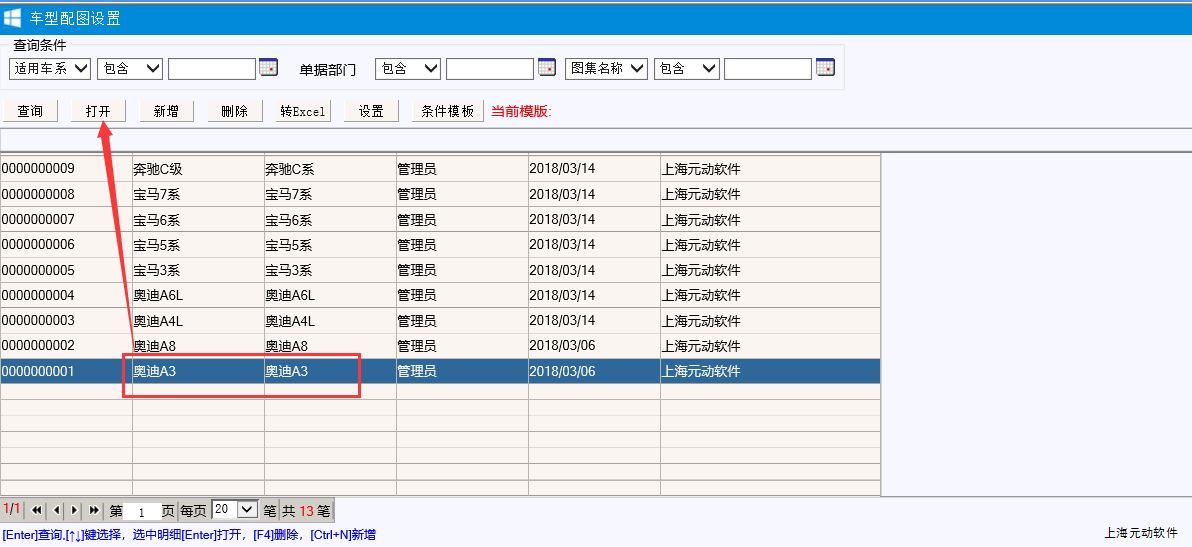Go to the previous page arrow
The image size is (1192, 547).
click(56, 510)
